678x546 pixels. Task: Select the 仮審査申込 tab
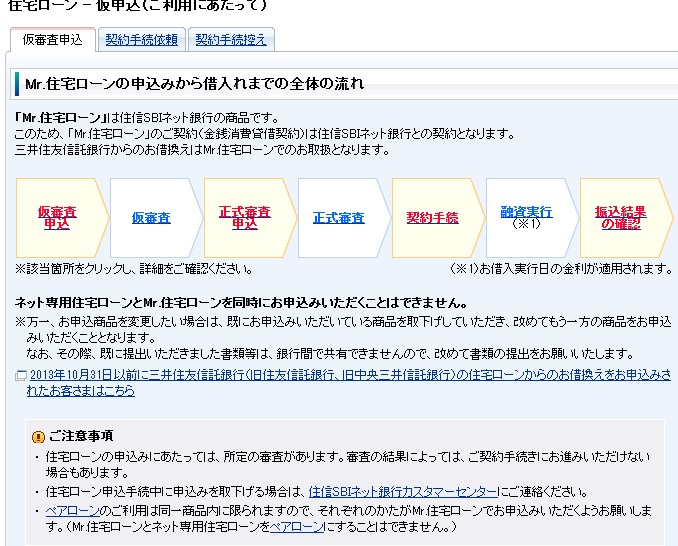[x=52, y=40]
